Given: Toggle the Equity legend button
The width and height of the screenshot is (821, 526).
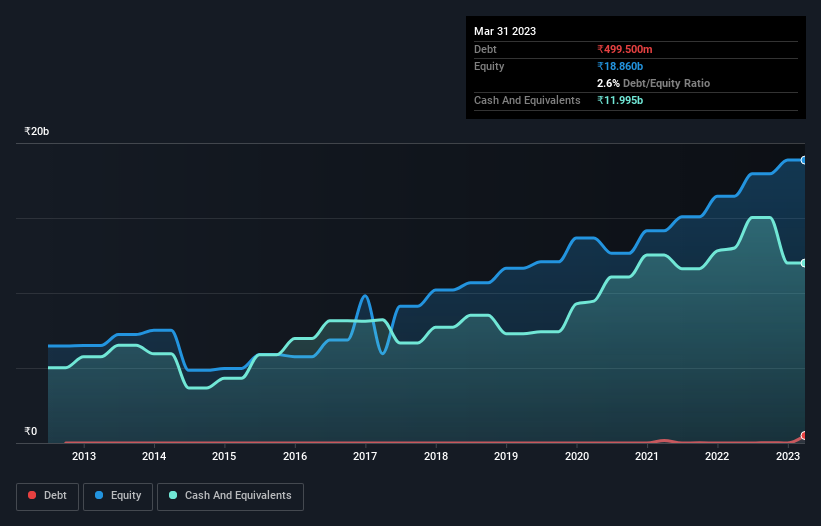Looking at the screenshot, I should [x=118, y=496].
